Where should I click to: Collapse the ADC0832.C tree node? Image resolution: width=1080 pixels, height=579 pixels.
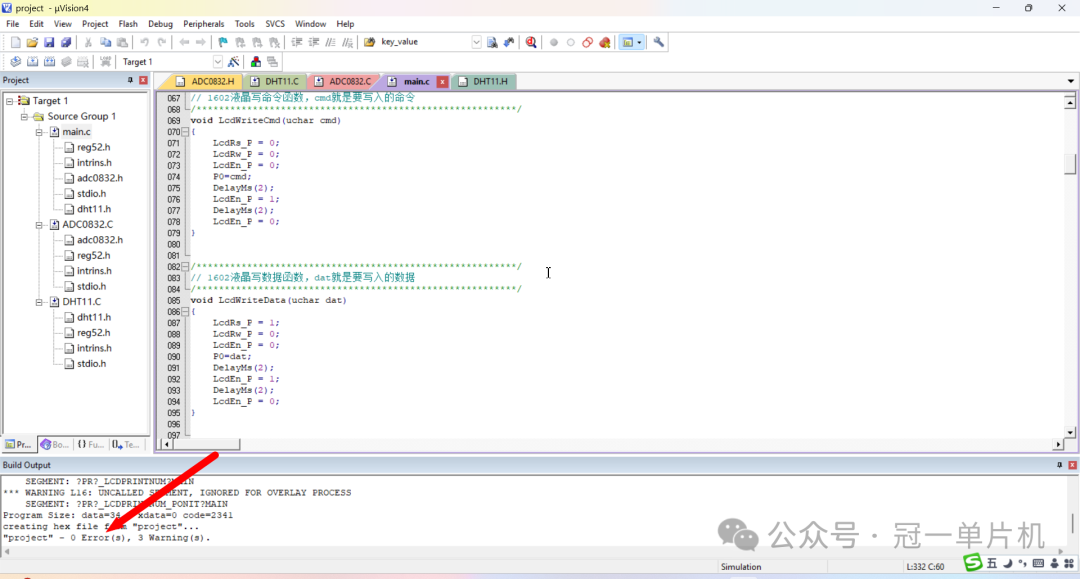pos(39,224)
